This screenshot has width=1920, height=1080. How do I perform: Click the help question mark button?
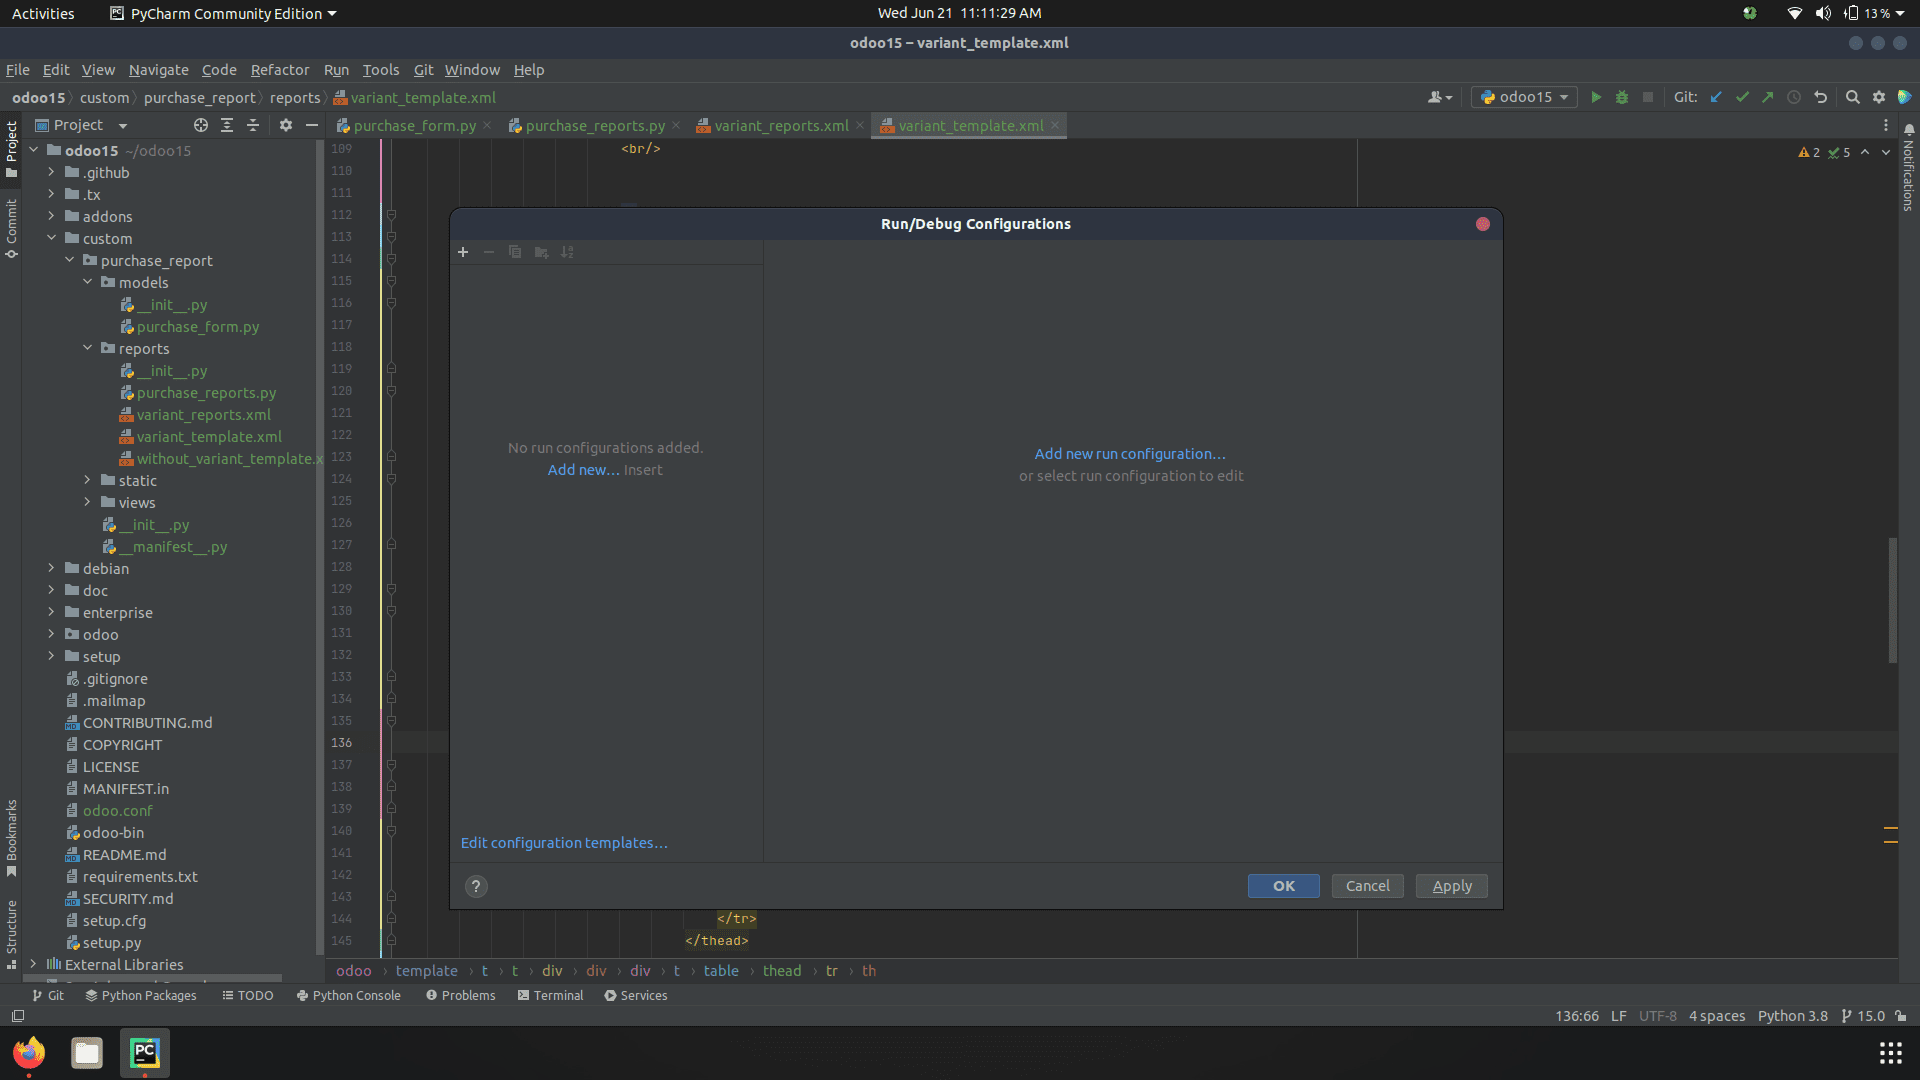(x=476, y=886)
